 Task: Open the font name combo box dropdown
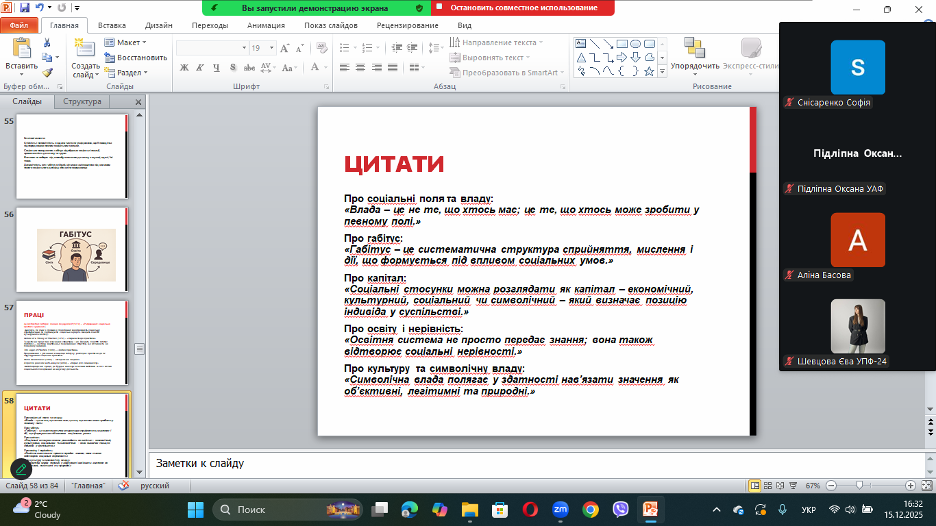(244, 48)
